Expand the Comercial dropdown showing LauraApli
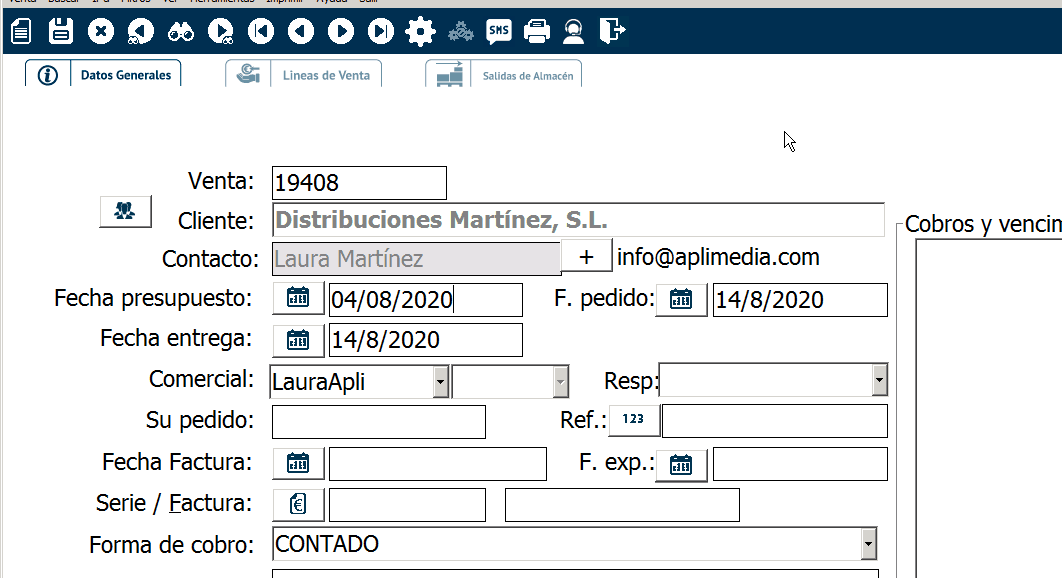1062x578 pixels. (440, 381)
